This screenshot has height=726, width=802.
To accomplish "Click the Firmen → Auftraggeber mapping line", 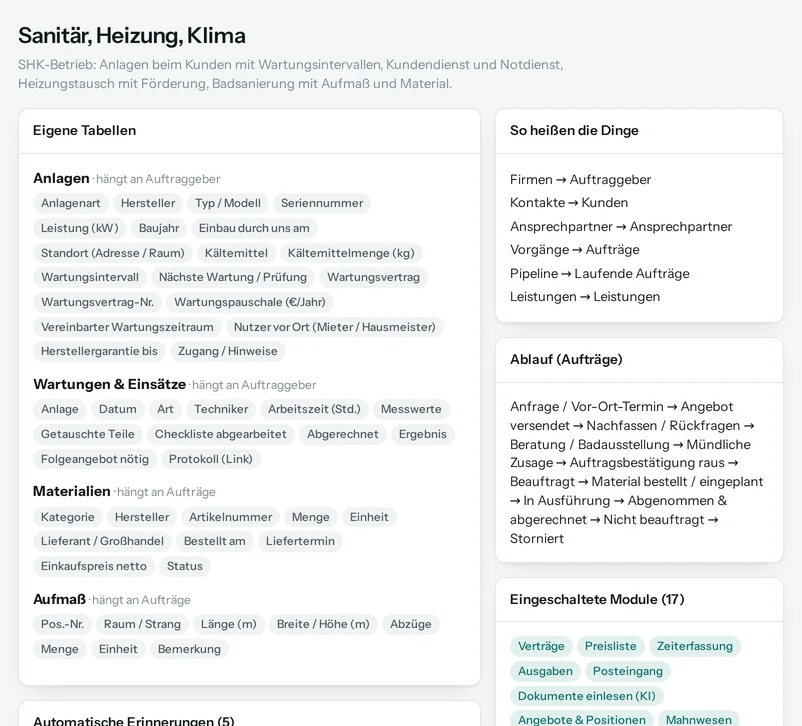I will [x=581, y=180].
